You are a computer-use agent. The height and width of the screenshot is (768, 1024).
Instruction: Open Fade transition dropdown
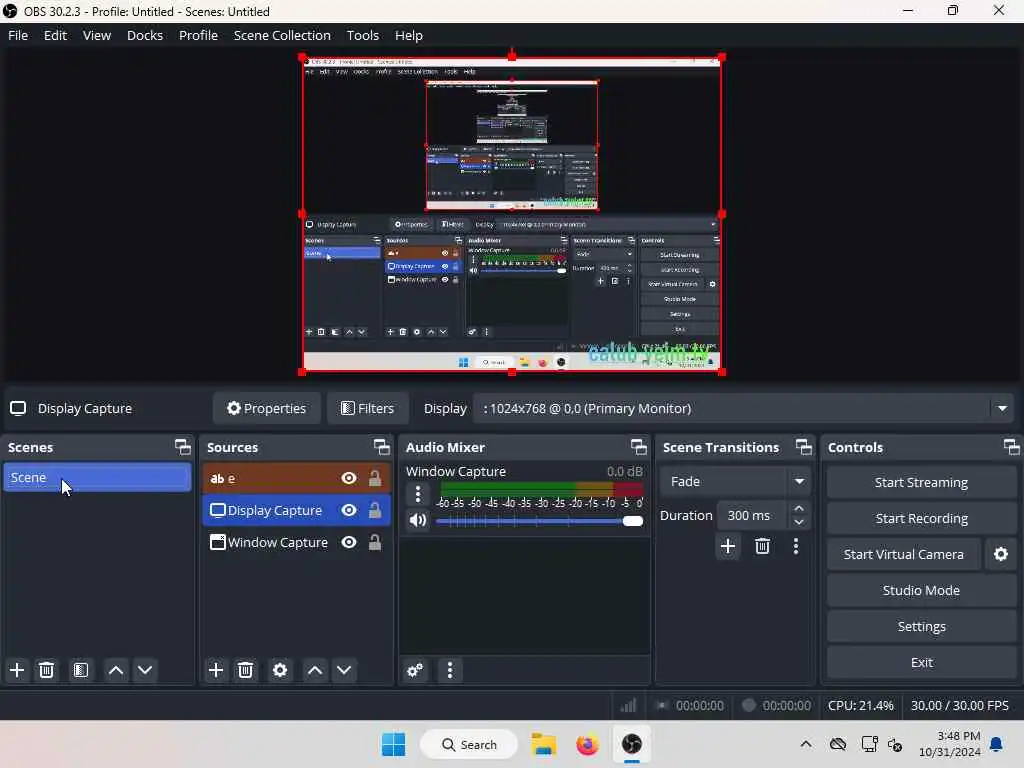[x=735, y=482]
